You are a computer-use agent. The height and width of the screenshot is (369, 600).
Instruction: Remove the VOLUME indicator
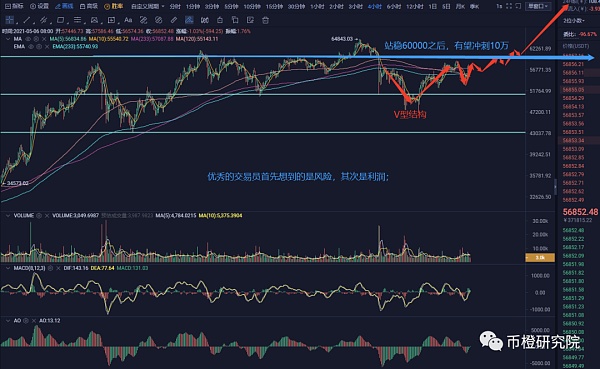[x=47, y=216]
